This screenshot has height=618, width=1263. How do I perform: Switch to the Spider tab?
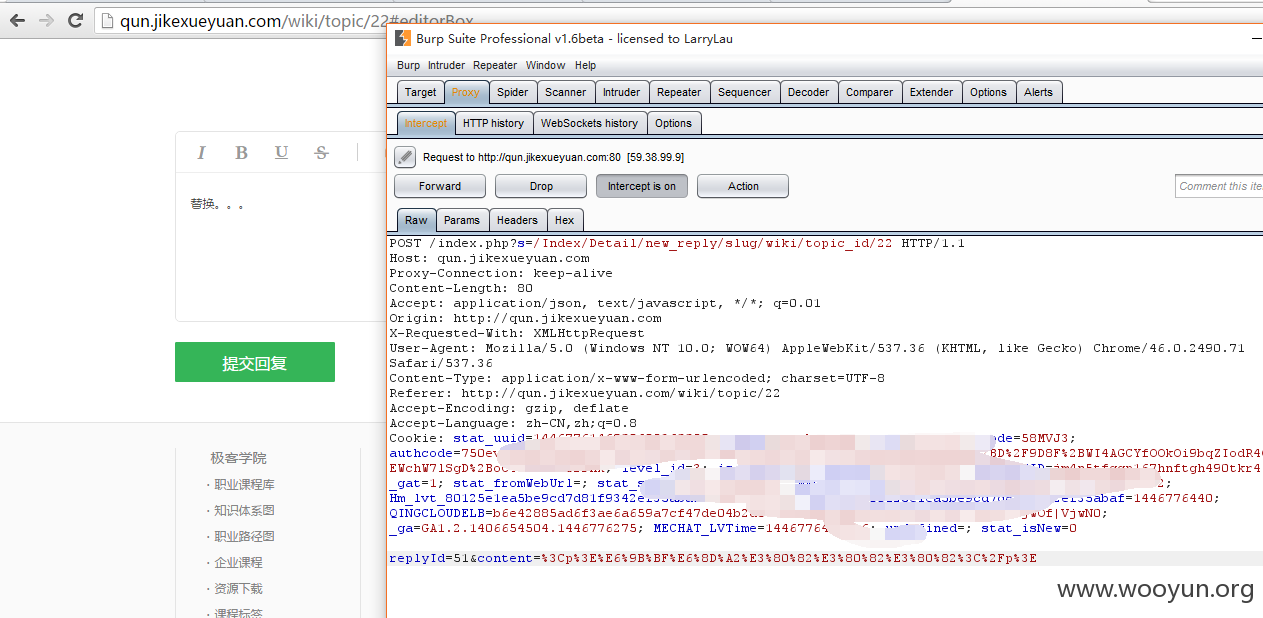coord(513,92)
